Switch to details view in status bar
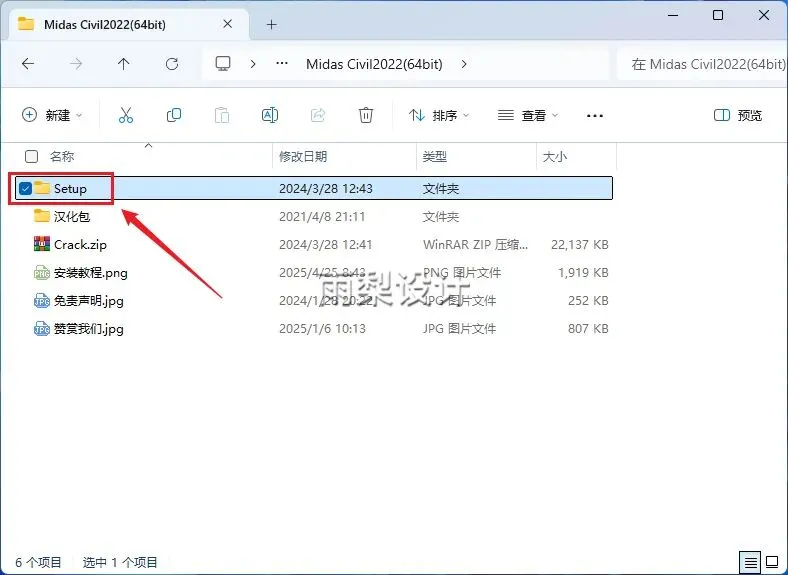Image resolution: width=788 pixels, height=575 pixels. pos(750,562)
